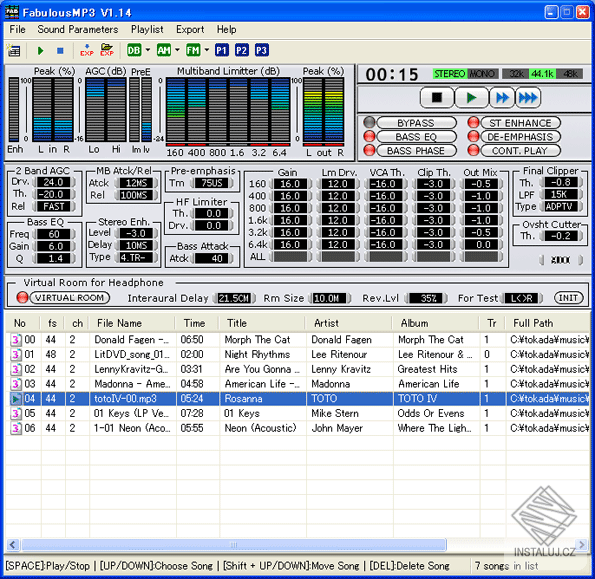The image size is (595, 579).
Task: Click the Pre-emphasis Tm 75US selector
Action: pos(212,183)
